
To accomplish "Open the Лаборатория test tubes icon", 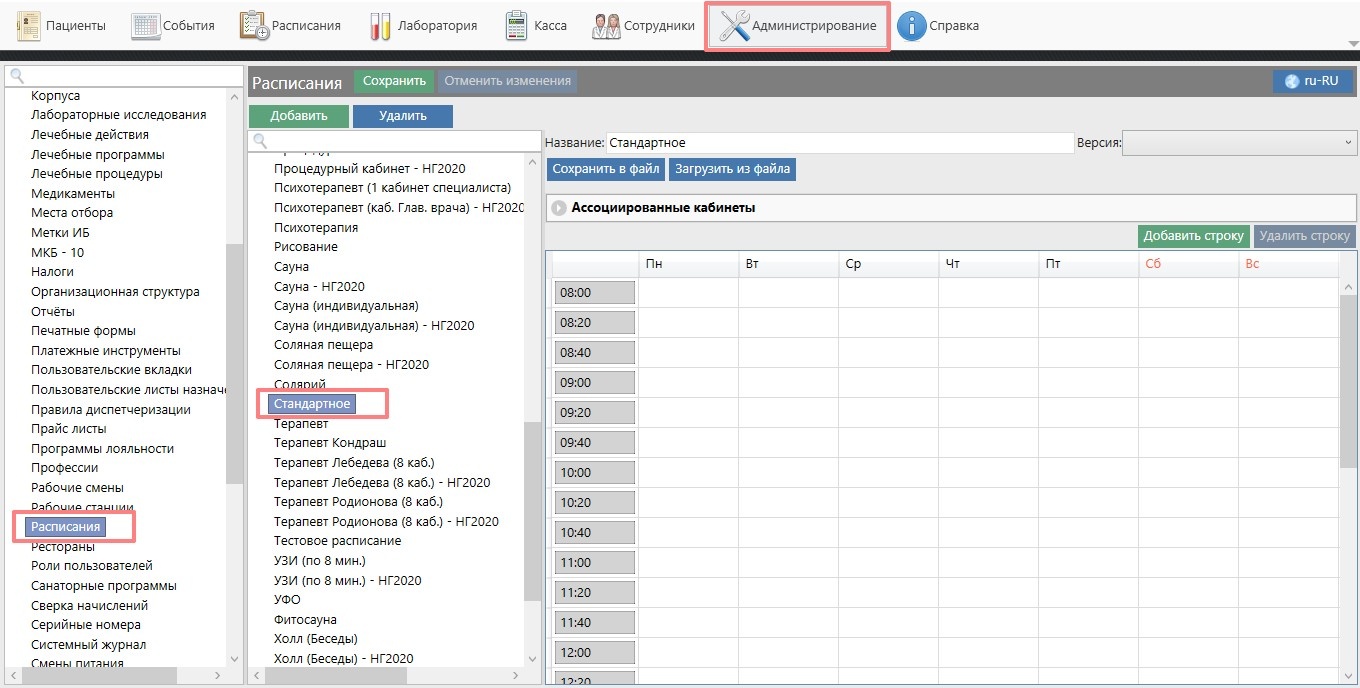I will (380, 26).
